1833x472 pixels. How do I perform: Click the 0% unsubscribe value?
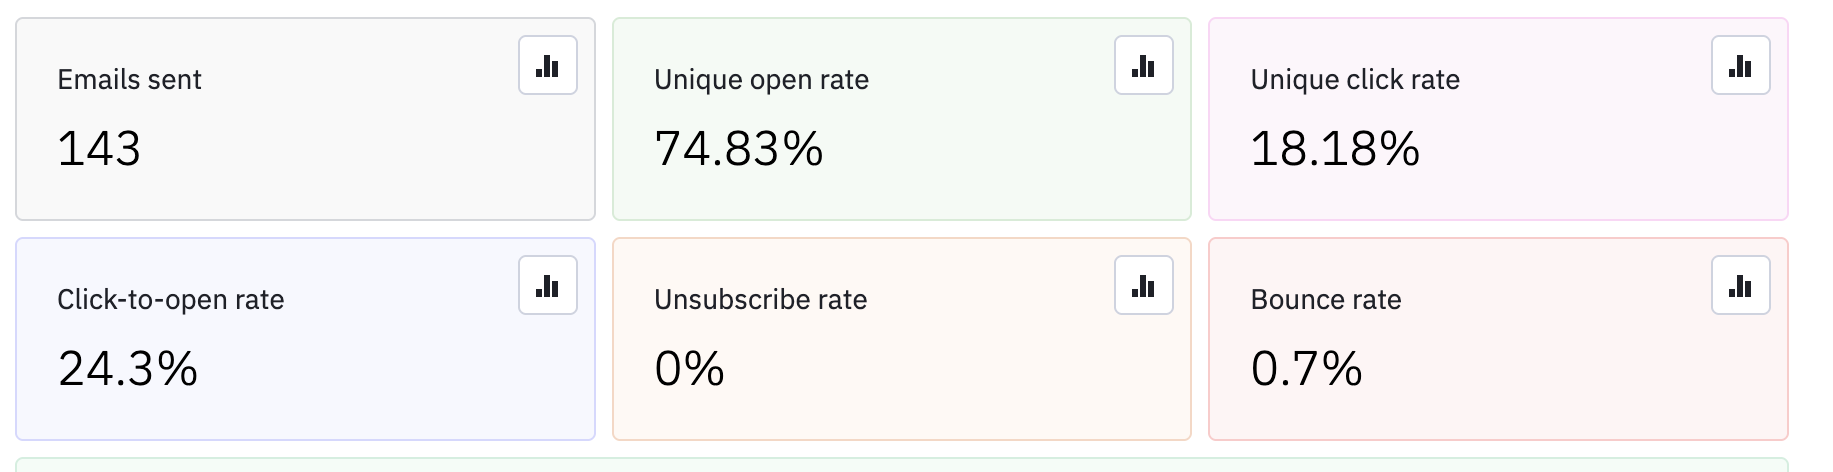point(689,369)
